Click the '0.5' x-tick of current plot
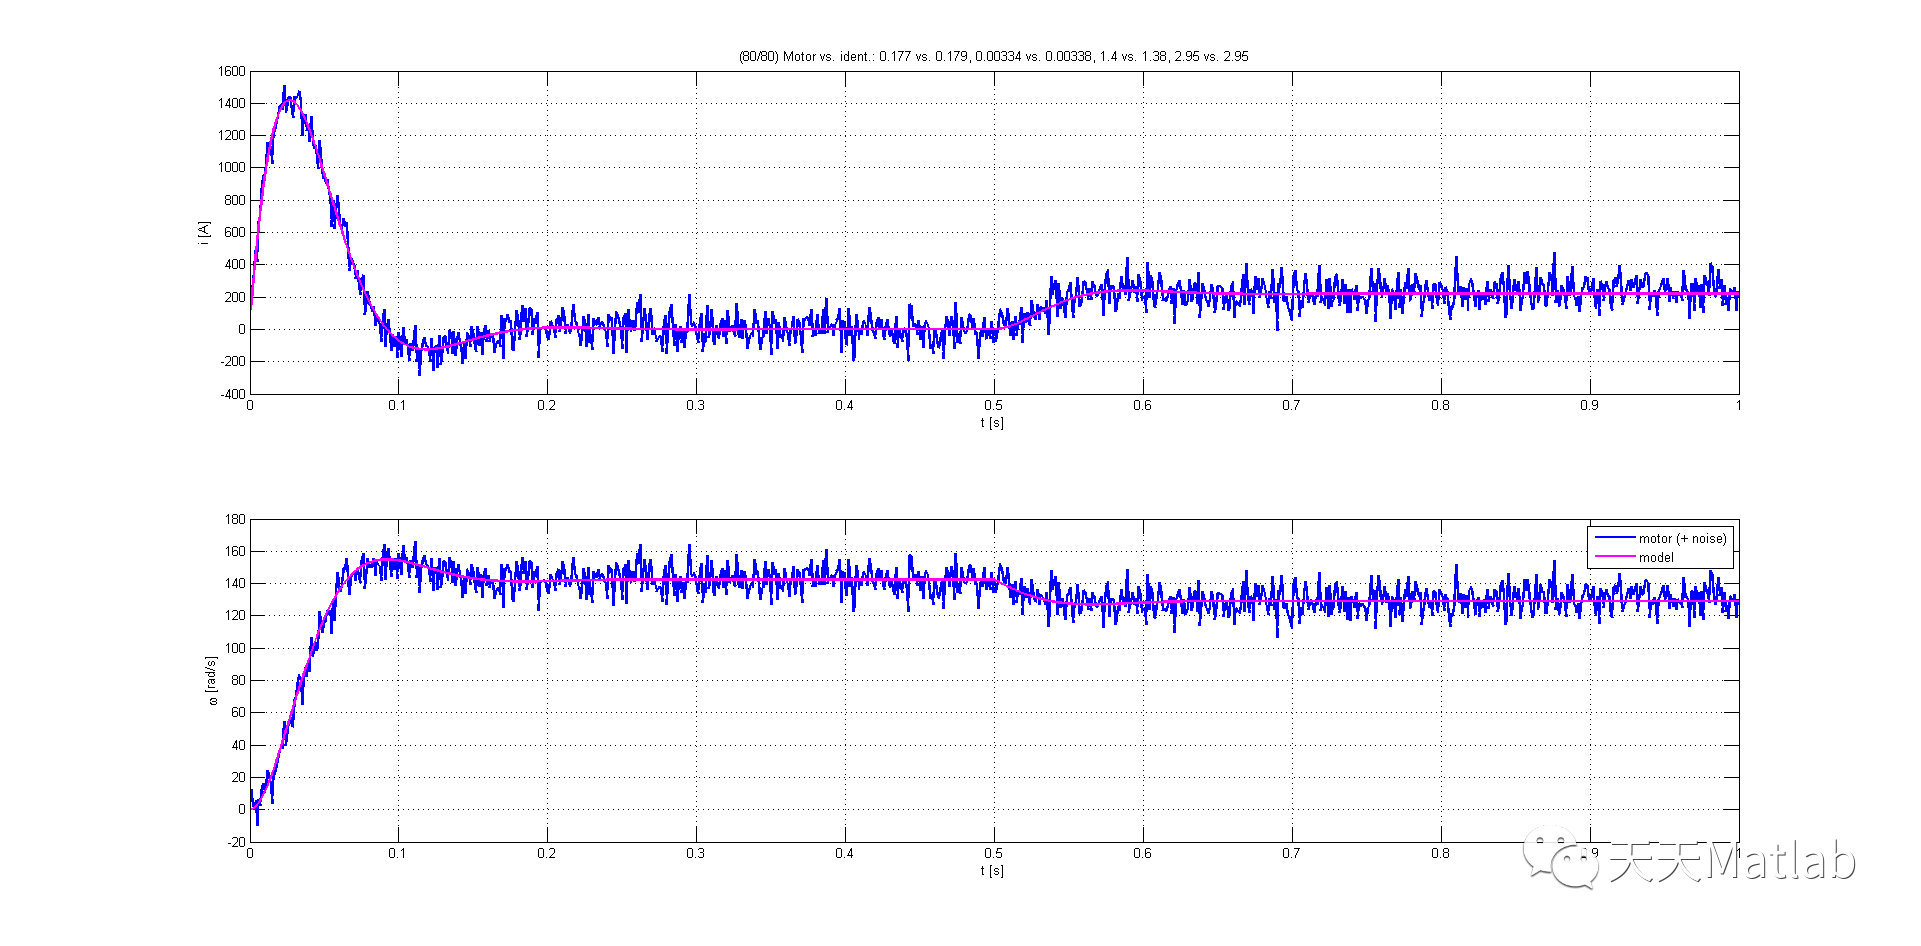The width and height of the screenshot is (1921, 946). (993, 406)
